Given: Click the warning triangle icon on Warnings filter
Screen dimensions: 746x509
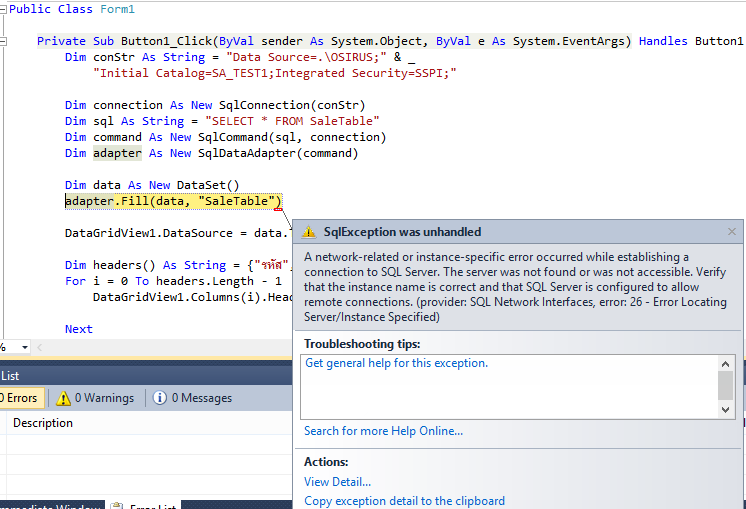Looking at the screenshot, I should pyautogui.click(x=63, y=398).
